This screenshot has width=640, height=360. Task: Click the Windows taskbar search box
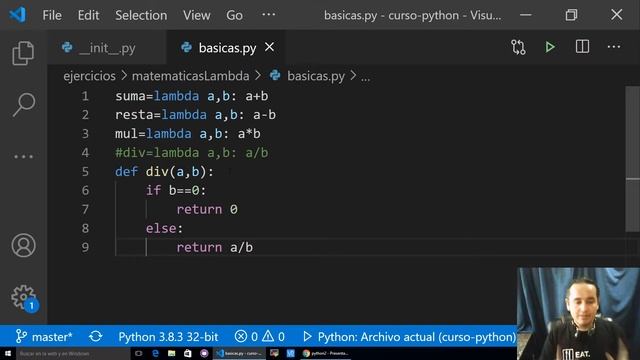click(x=73, y=353)
